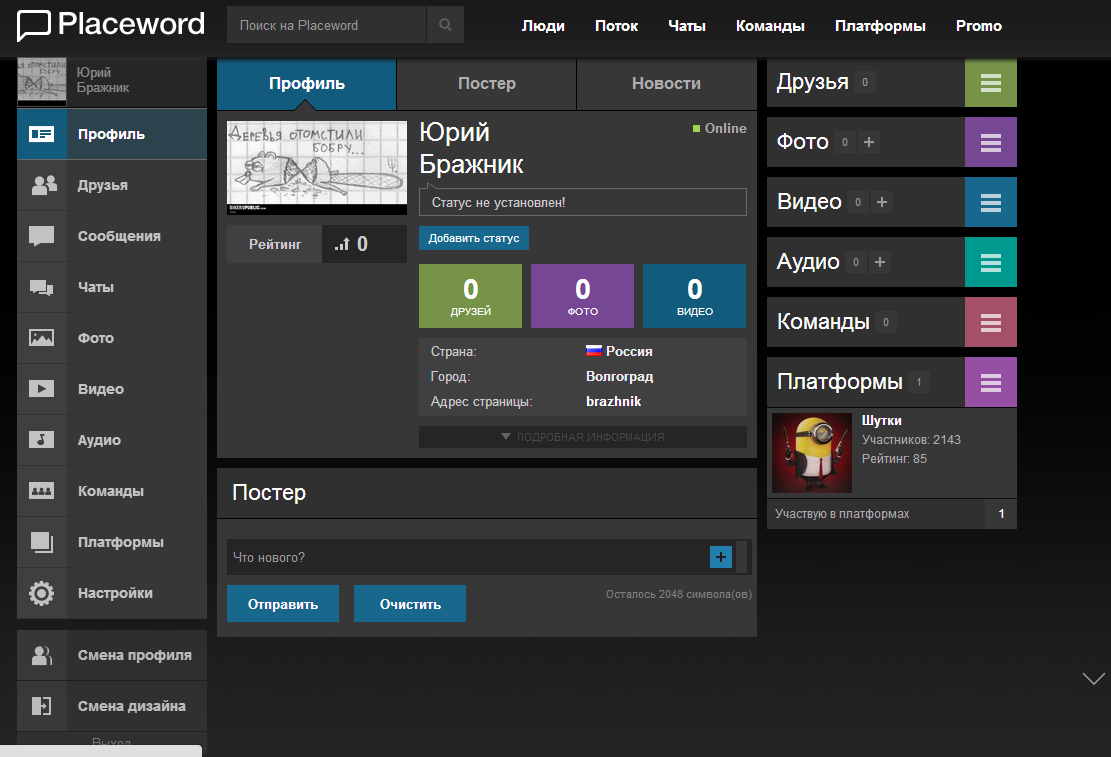Open the green Друзья panel menu
Screen dimensions: 1111x757
(991, 83)
